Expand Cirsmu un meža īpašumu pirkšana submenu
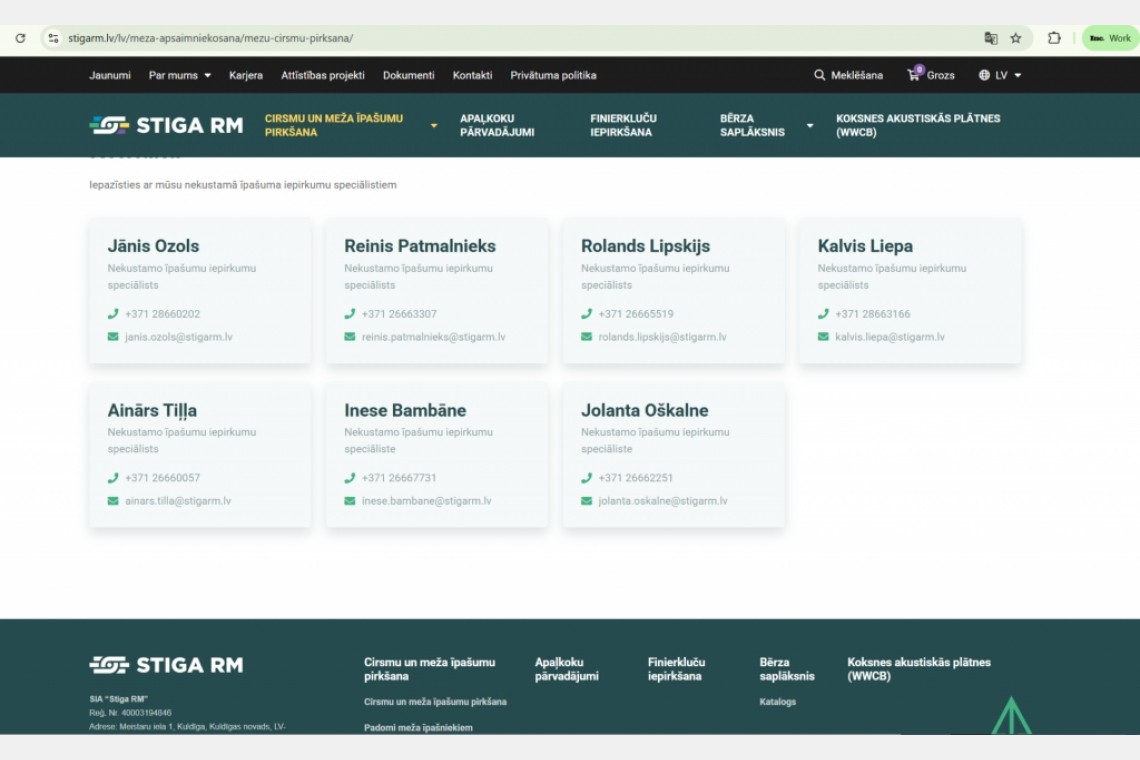Image resolution: width=1140 pixels, height=760 pixels. click(434, 126)
